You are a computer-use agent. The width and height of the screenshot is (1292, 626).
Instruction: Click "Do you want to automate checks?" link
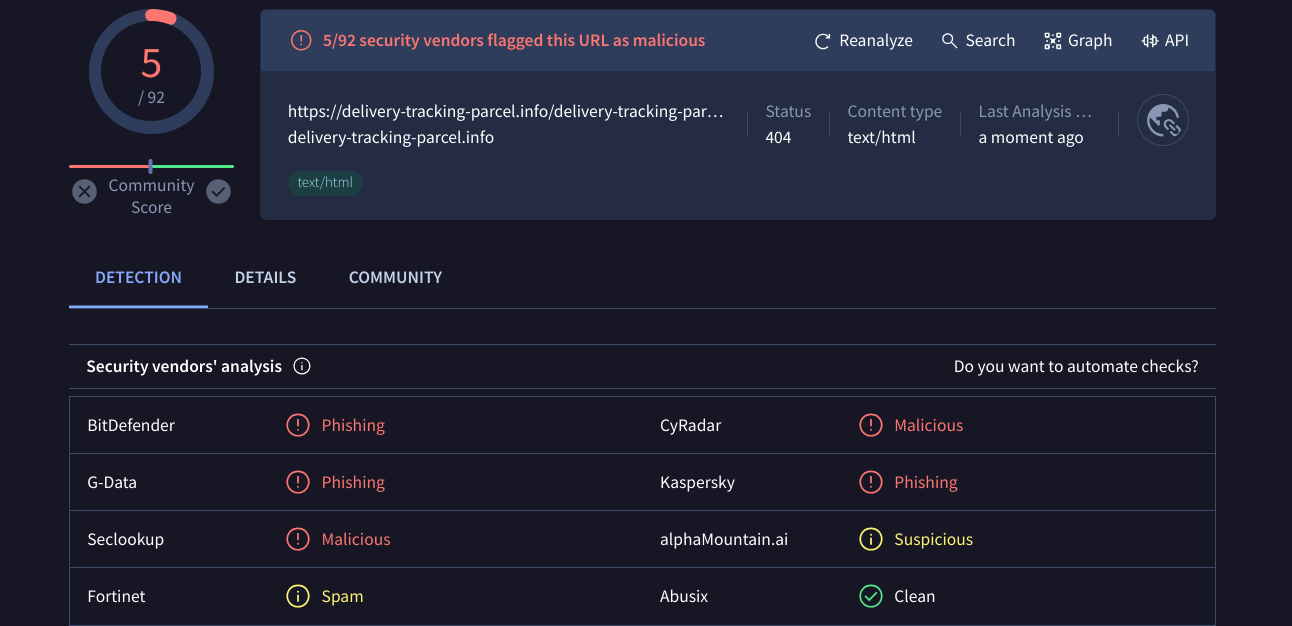(1075, 366)
